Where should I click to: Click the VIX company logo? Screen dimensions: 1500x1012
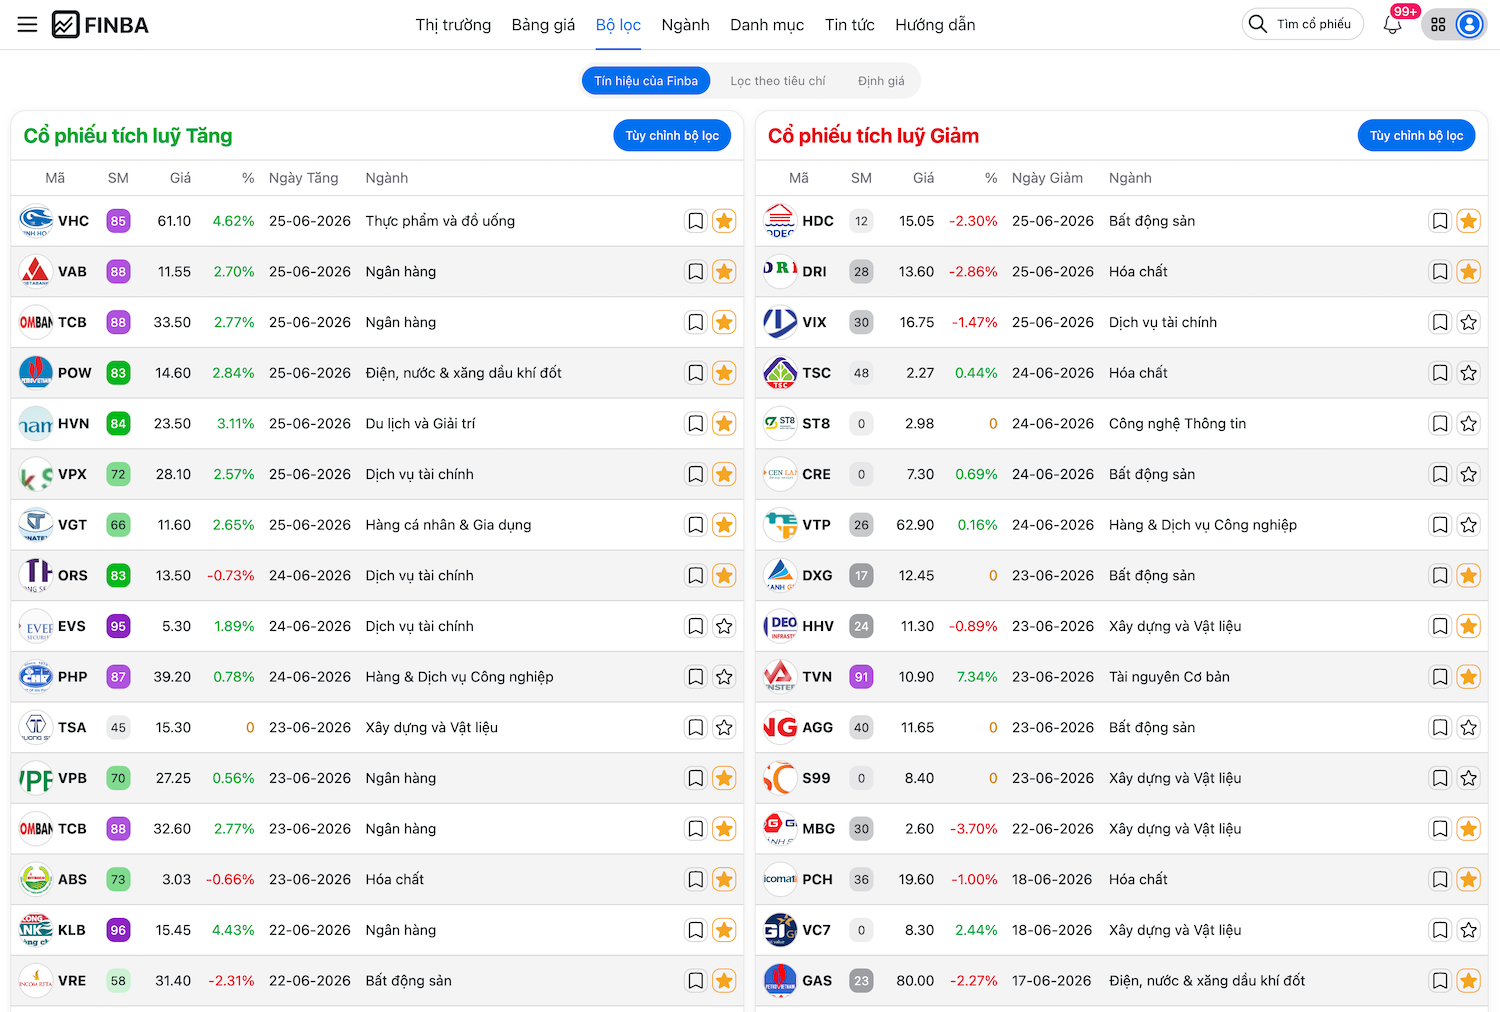tap(780, 322)
